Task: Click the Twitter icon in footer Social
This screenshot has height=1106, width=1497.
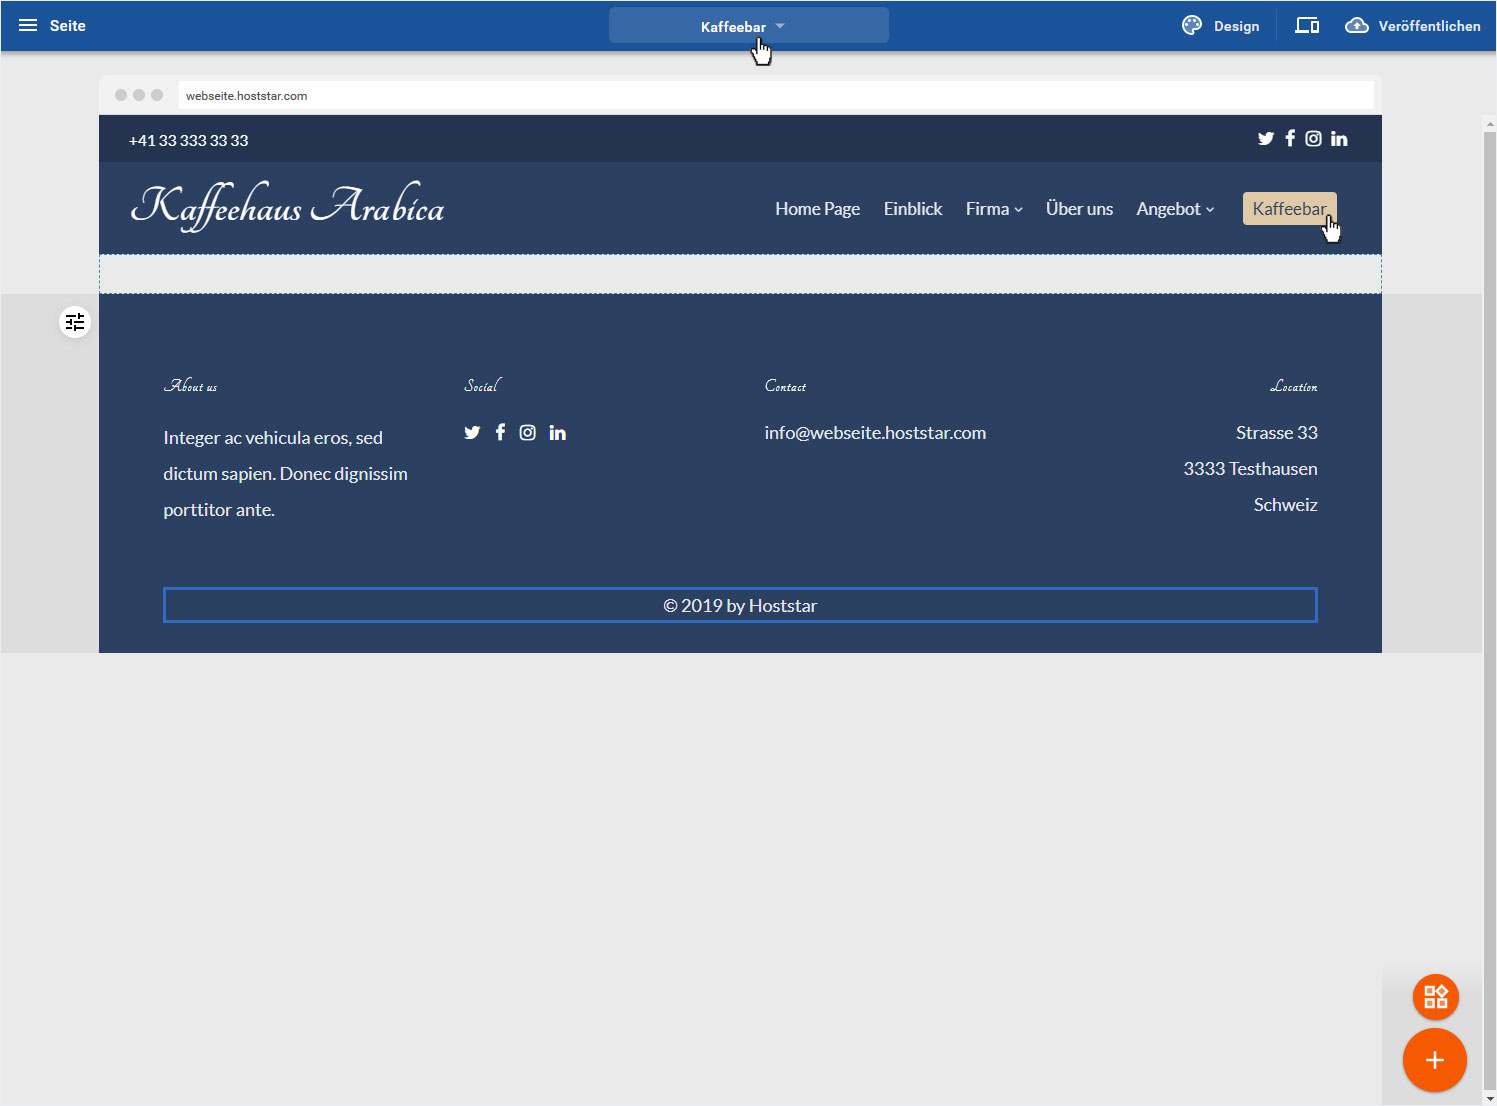Action: pos(472,433)
